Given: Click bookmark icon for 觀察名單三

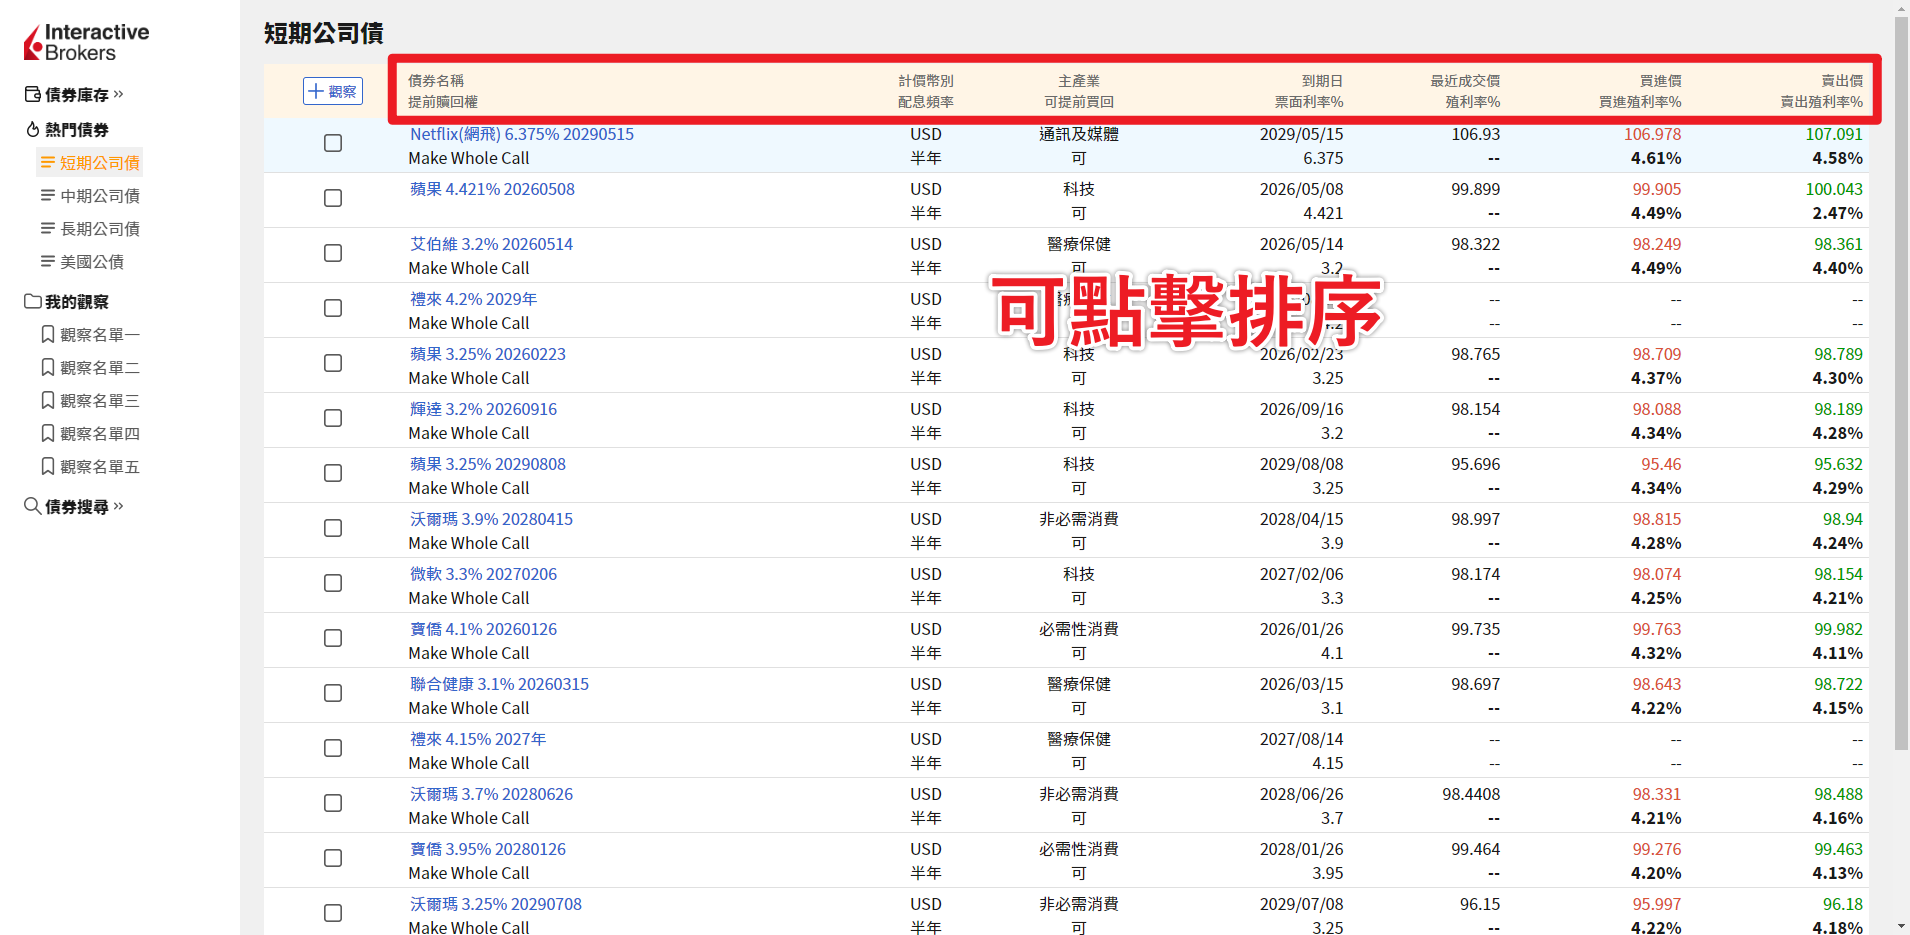Looking at the screenshot, I should tap(47, 400).
